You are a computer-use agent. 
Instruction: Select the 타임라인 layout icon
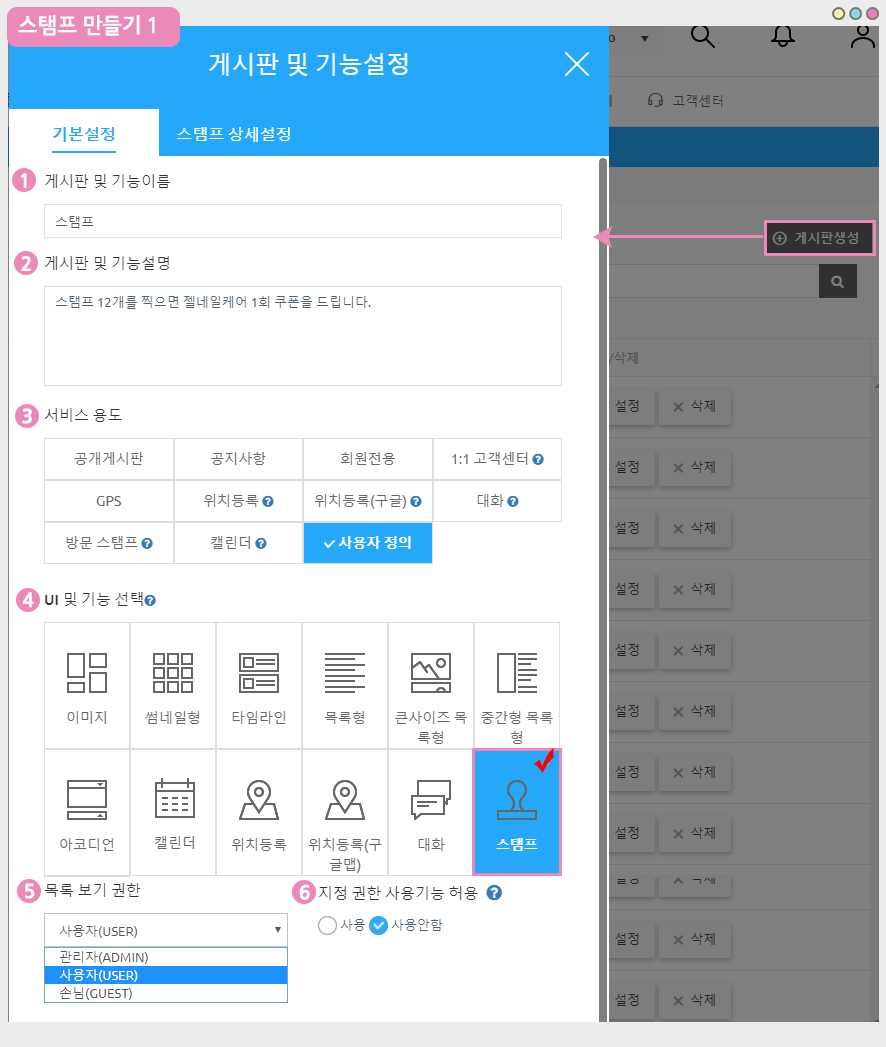(x=259, y=685)
